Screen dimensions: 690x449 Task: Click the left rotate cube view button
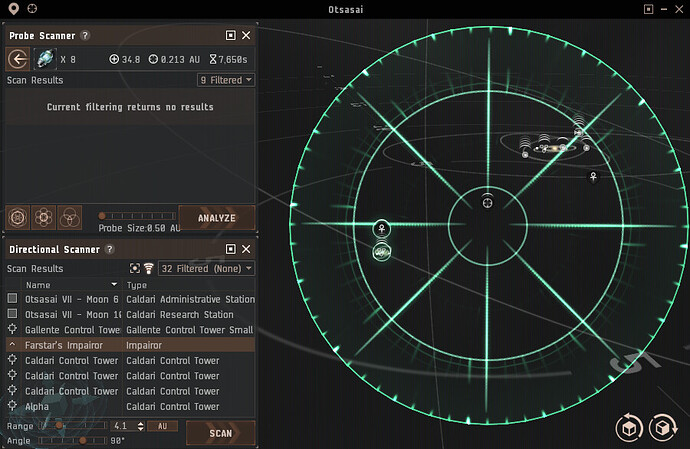tap(629, 427)
